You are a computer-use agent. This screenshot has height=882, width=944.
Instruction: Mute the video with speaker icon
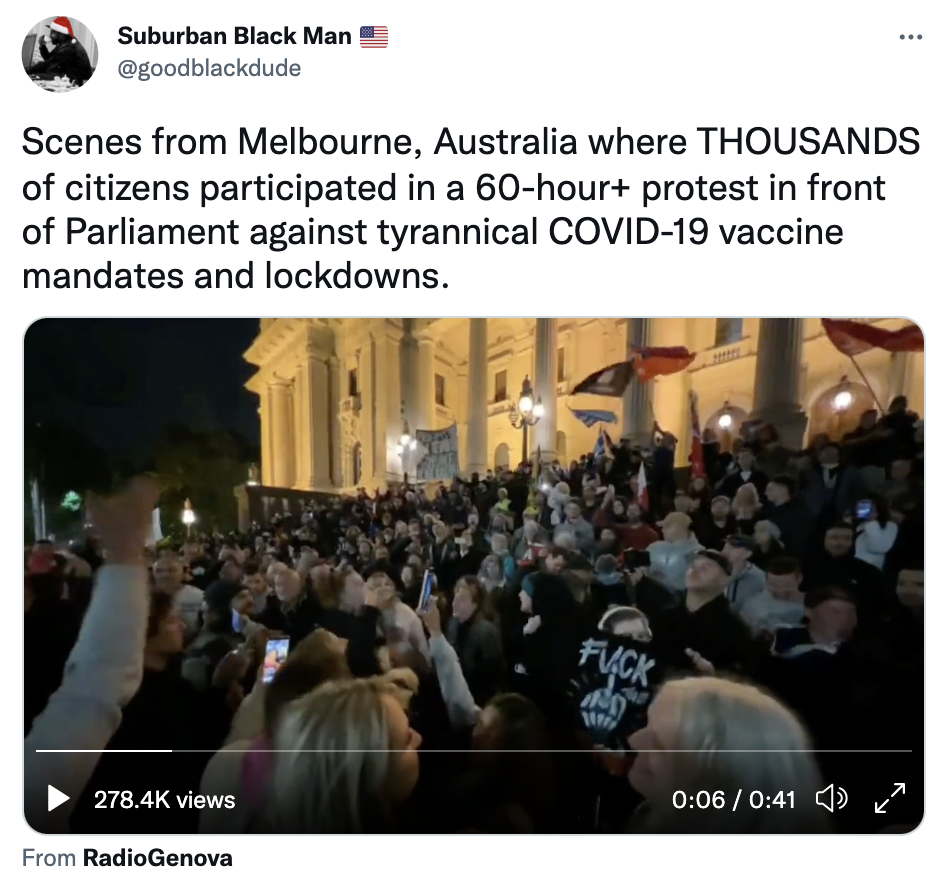point(831,799)
